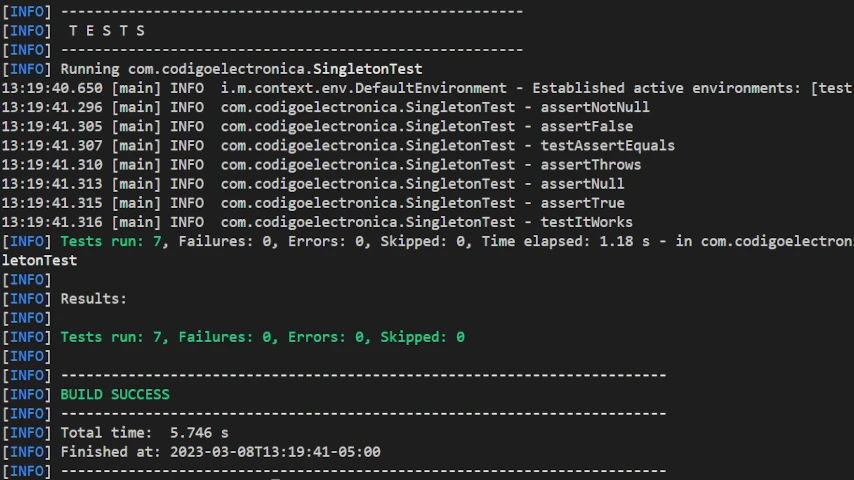Viewport: 854px width, 480px height.
Task: Click the [INFO] tag beside BUILD SUCCESS
Action: (27, 394)
